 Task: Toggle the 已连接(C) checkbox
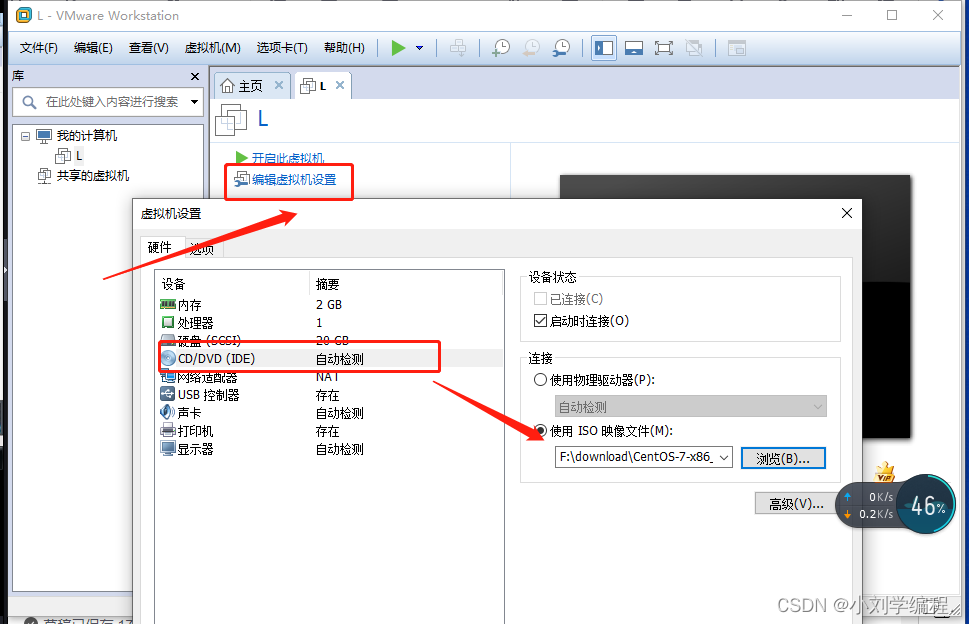point(540,299)
